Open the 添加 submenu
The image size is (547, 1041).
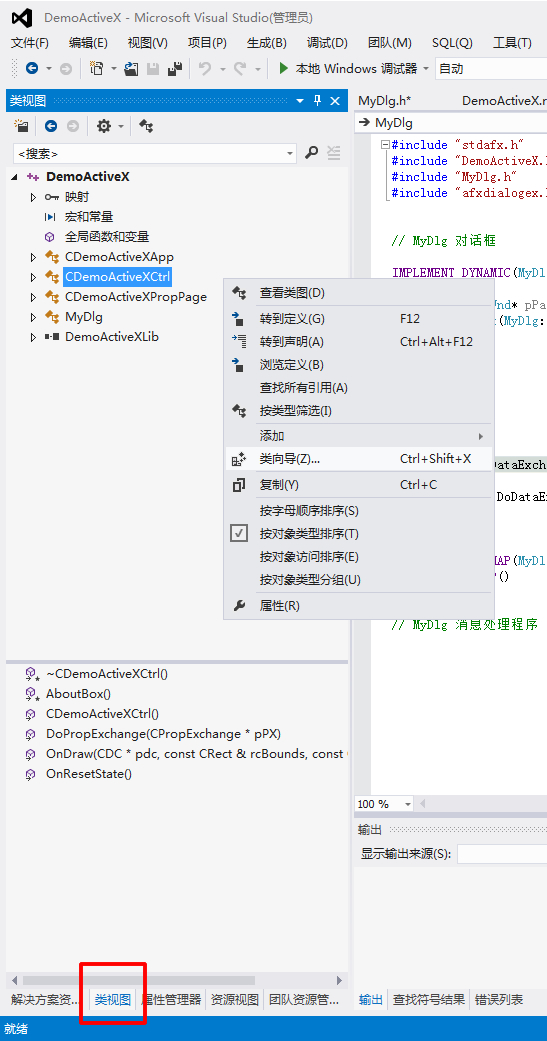pyautogui.click(x=358, y=436)
